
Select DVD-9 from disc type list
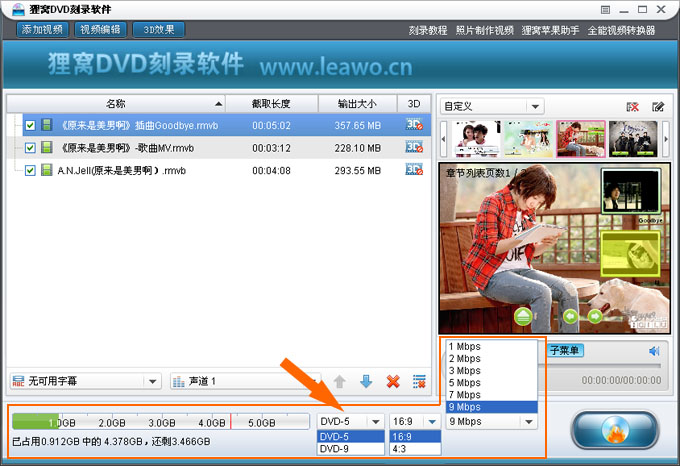pyautogui.click(x=351, y=449)
